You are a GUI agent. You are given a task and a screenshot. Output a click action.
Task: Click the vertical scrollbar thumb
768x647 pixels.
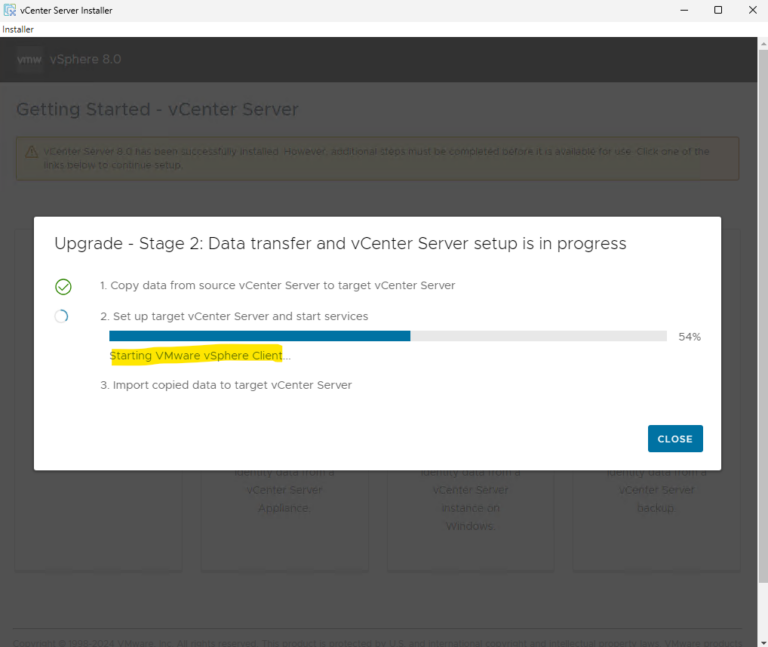[763, 315]
